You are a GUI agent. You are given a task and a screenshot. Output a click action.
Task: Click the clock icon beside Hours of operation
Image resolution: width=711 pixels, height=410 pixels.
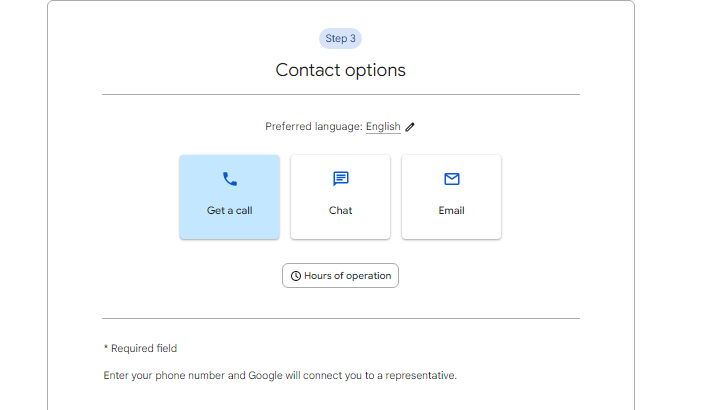click(296, 276)
